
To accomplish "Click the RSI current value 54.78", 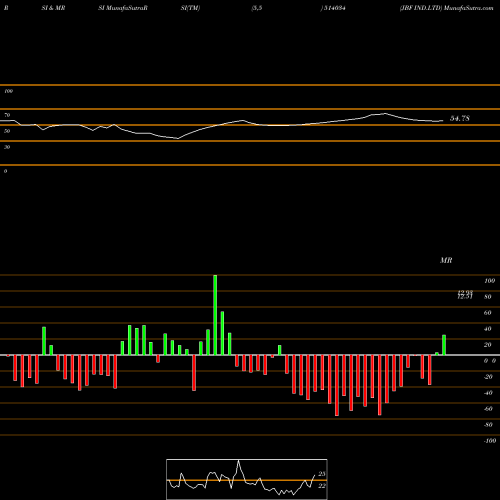I will tap(460, 118).
